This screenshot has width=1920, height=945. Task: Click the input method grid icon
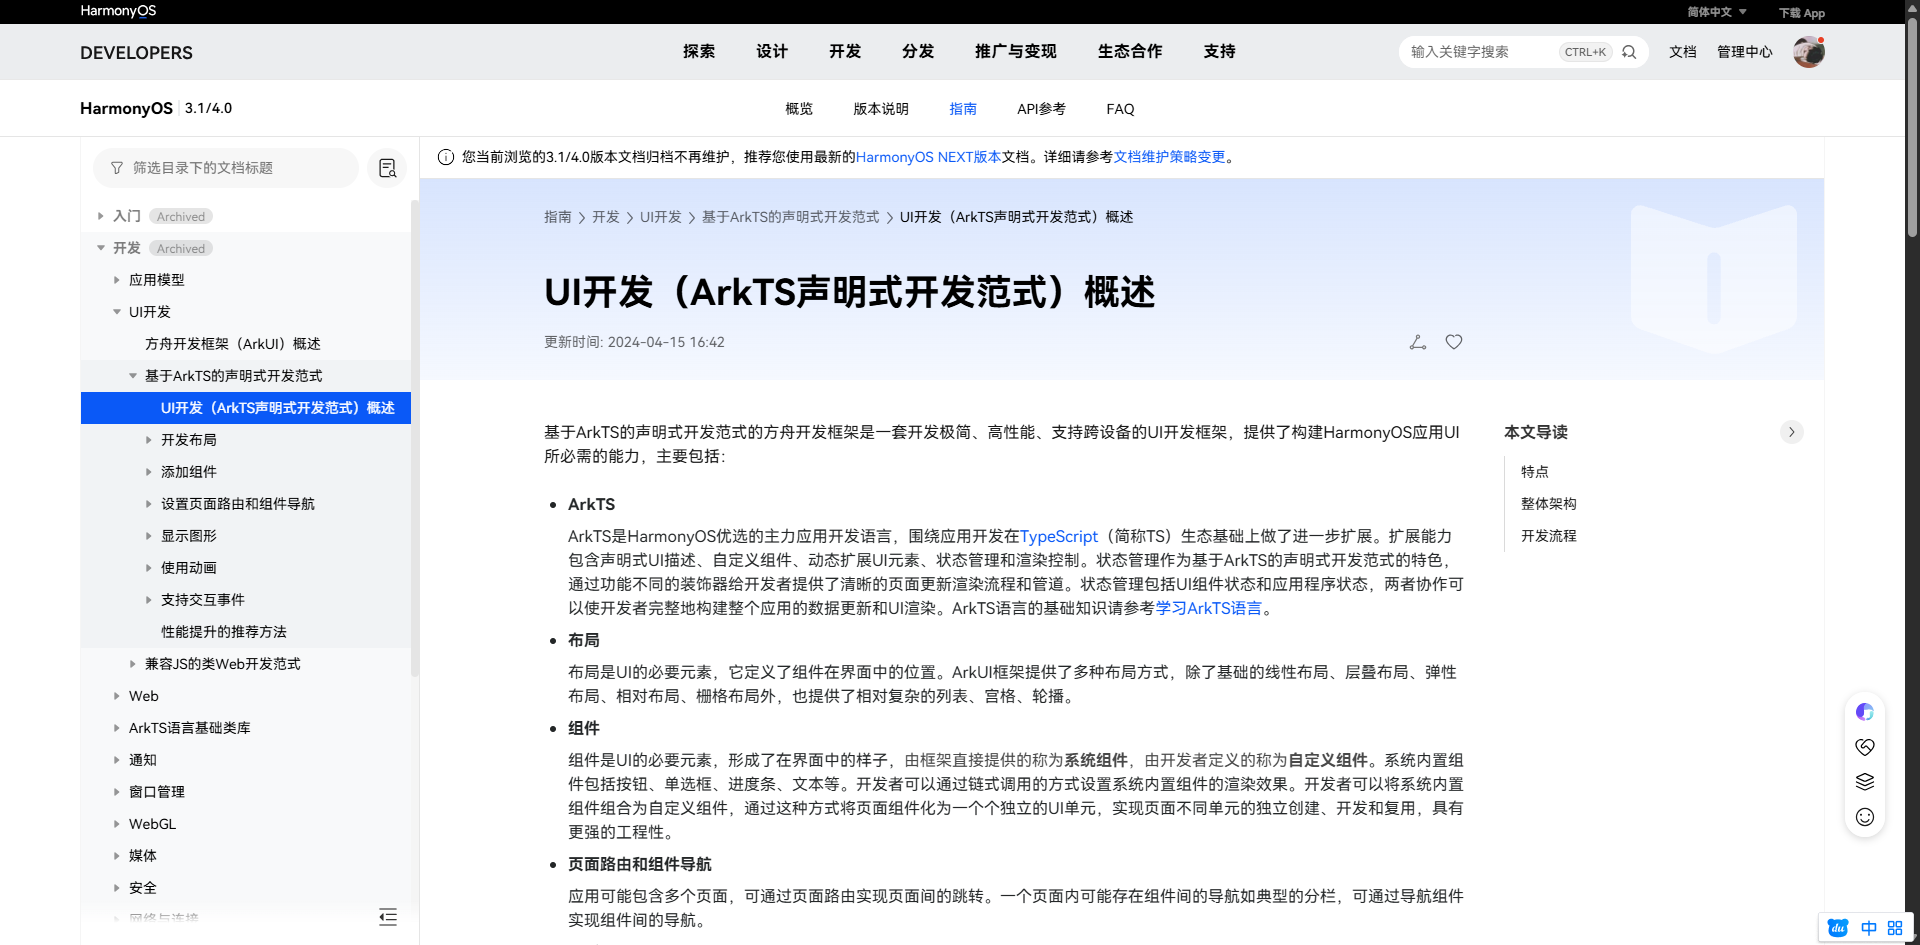(1895, 928)
